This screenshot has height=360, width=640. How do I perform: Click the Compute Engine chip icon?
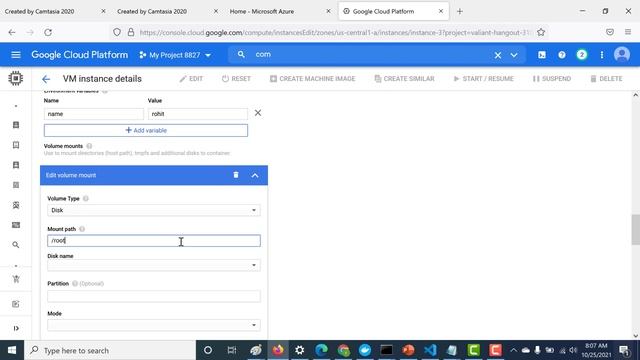(x=16, y=78)
